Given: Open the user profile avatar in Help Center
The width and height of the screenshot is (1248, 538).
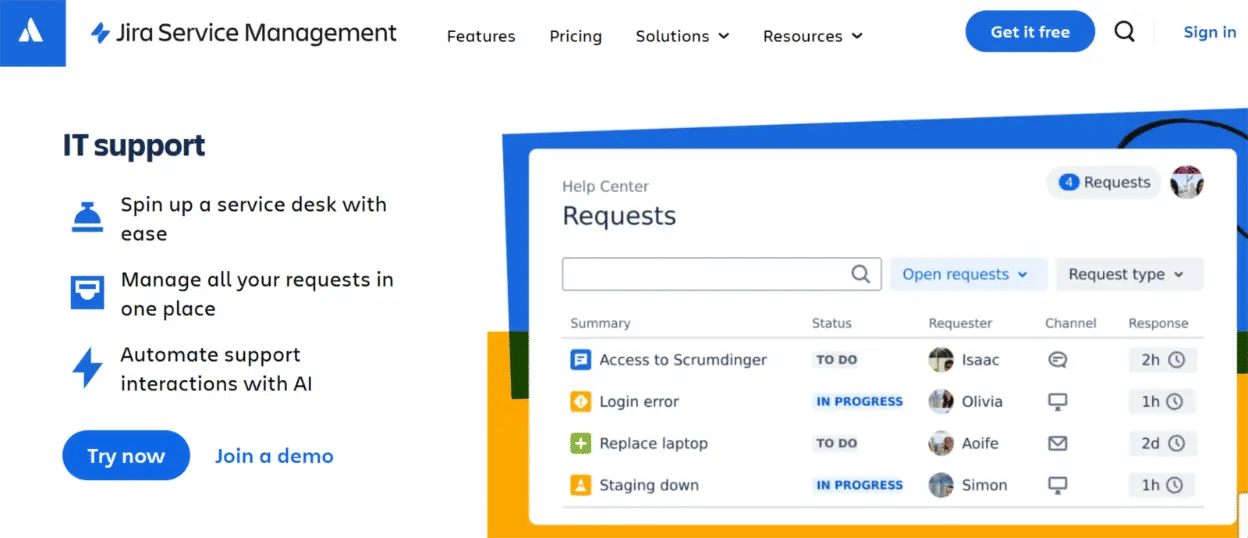Looking at the screenshot, I should (x=1187, y=182).
